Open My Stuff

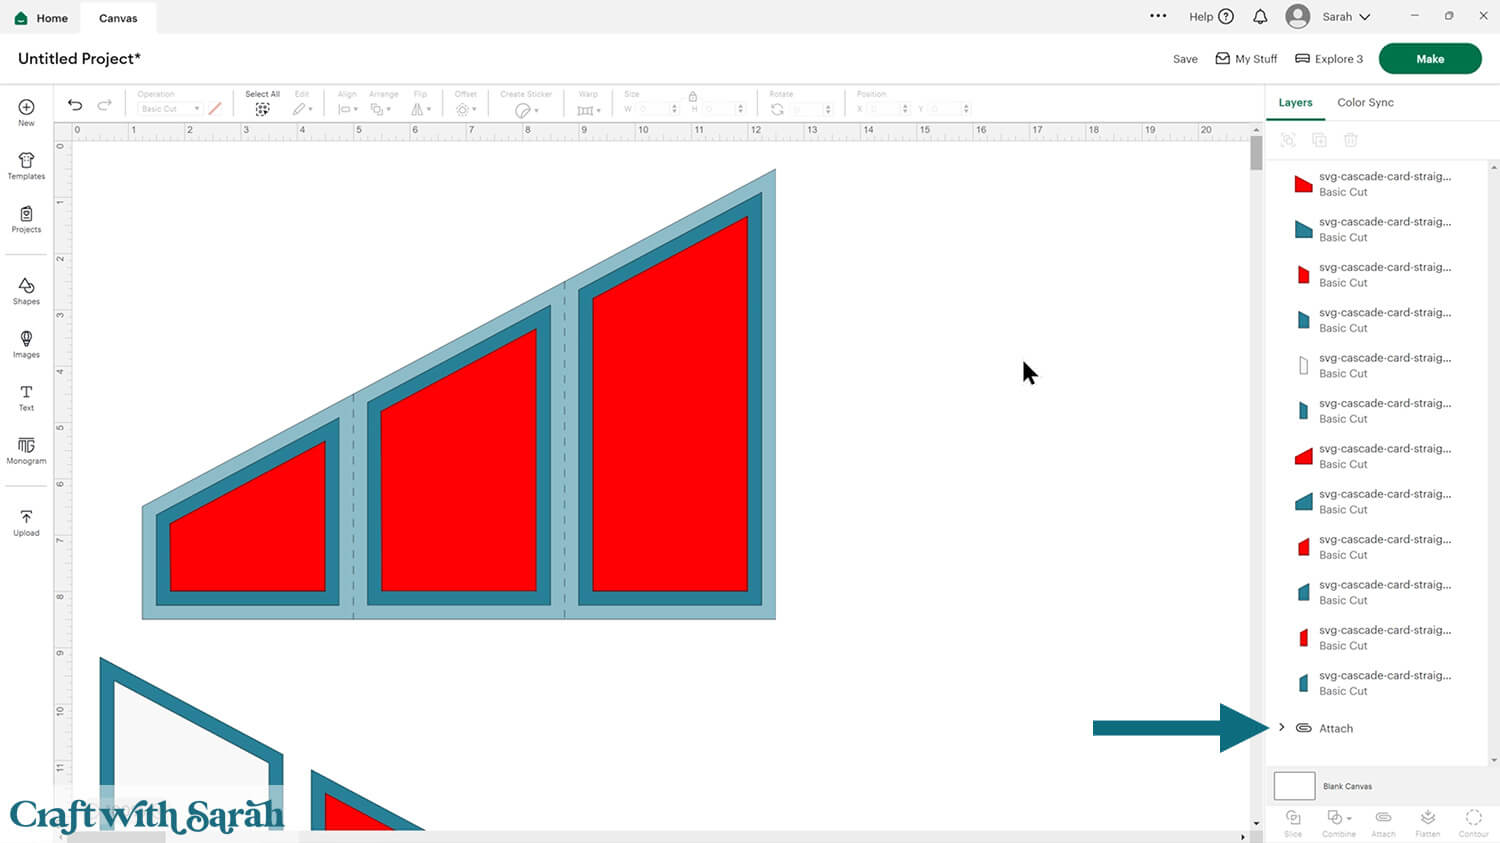coord(1246,59)
